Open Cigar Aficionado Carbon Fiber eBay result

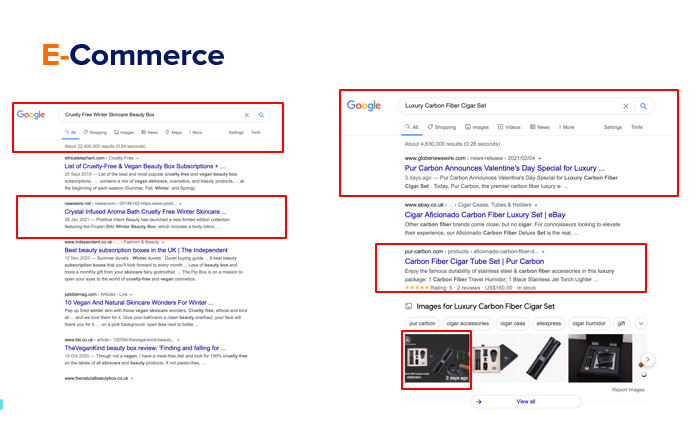click(485, 215)
